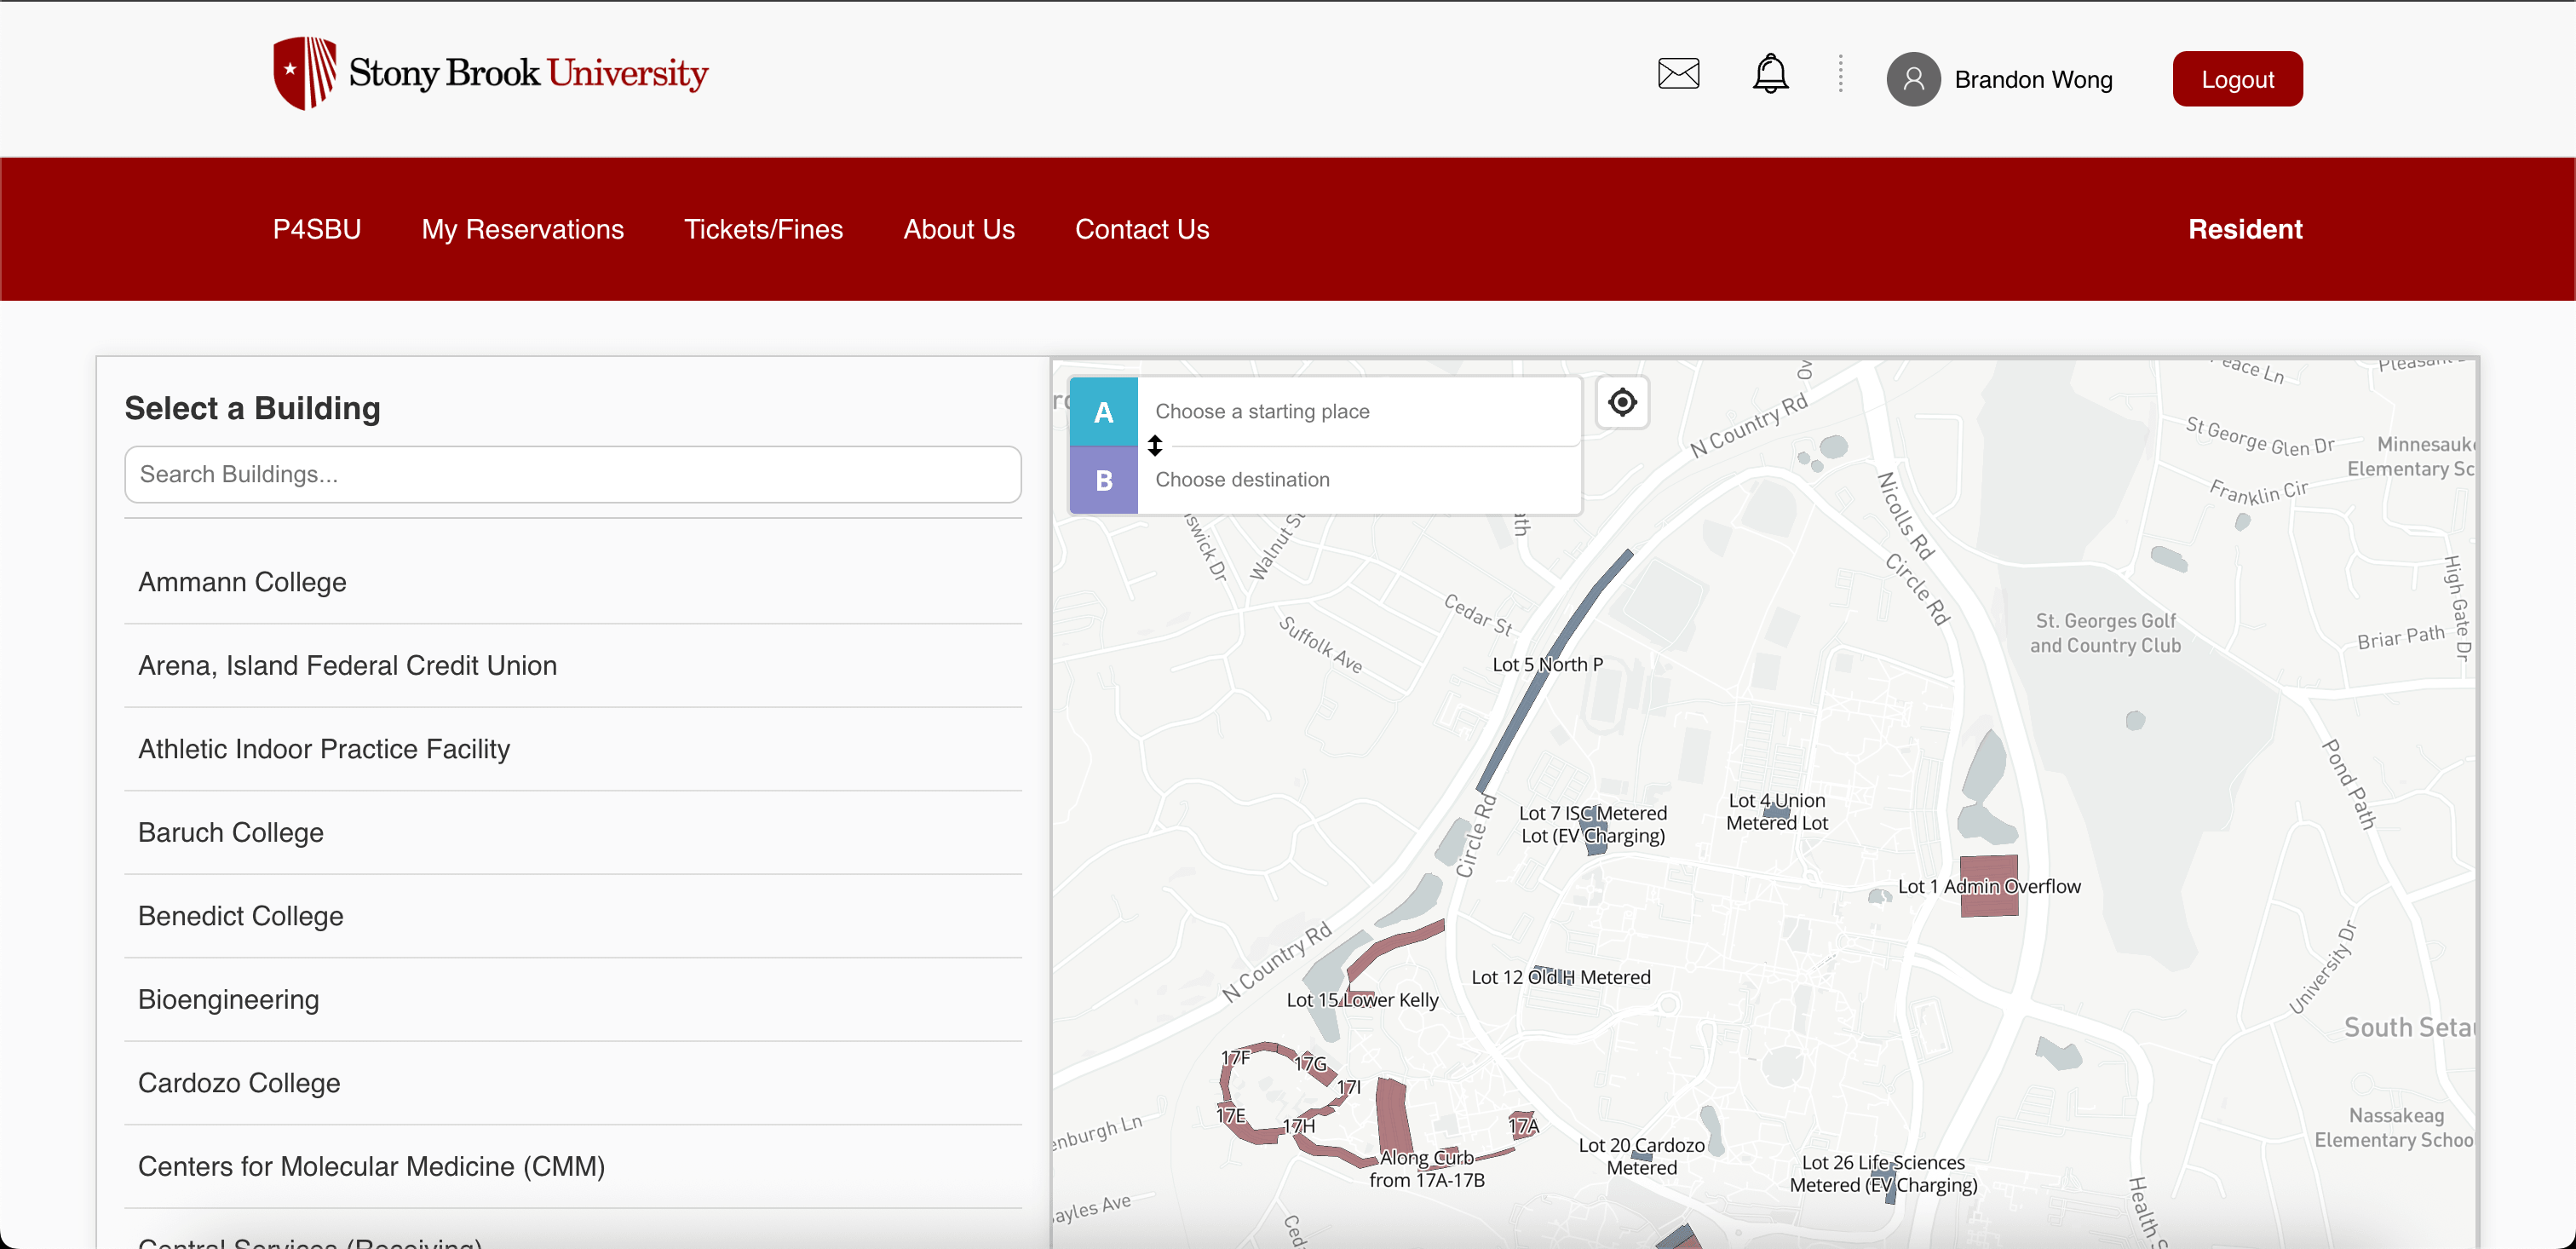Screen dimensions: 2576x1249
Task: Select Ammann College from the list
Action: pyautogui.click(x=242, y=582)
